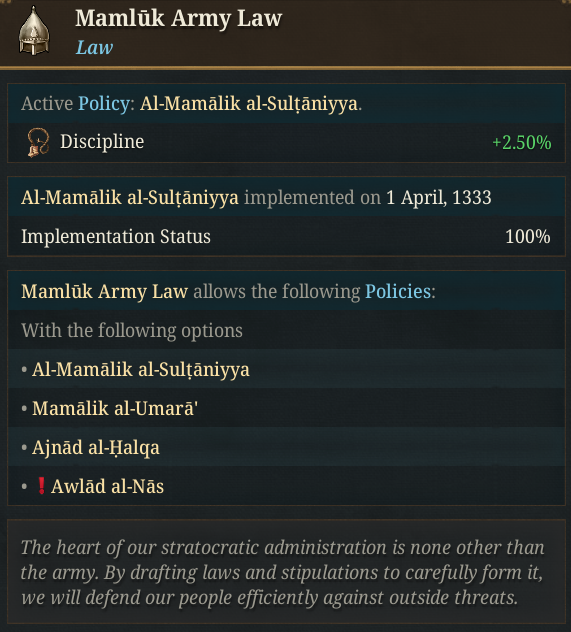The image size is (571, 632).
Task: Click the yellow Mamlūk Army Law text
Action: pyautogui.click(x=104, y=291)
